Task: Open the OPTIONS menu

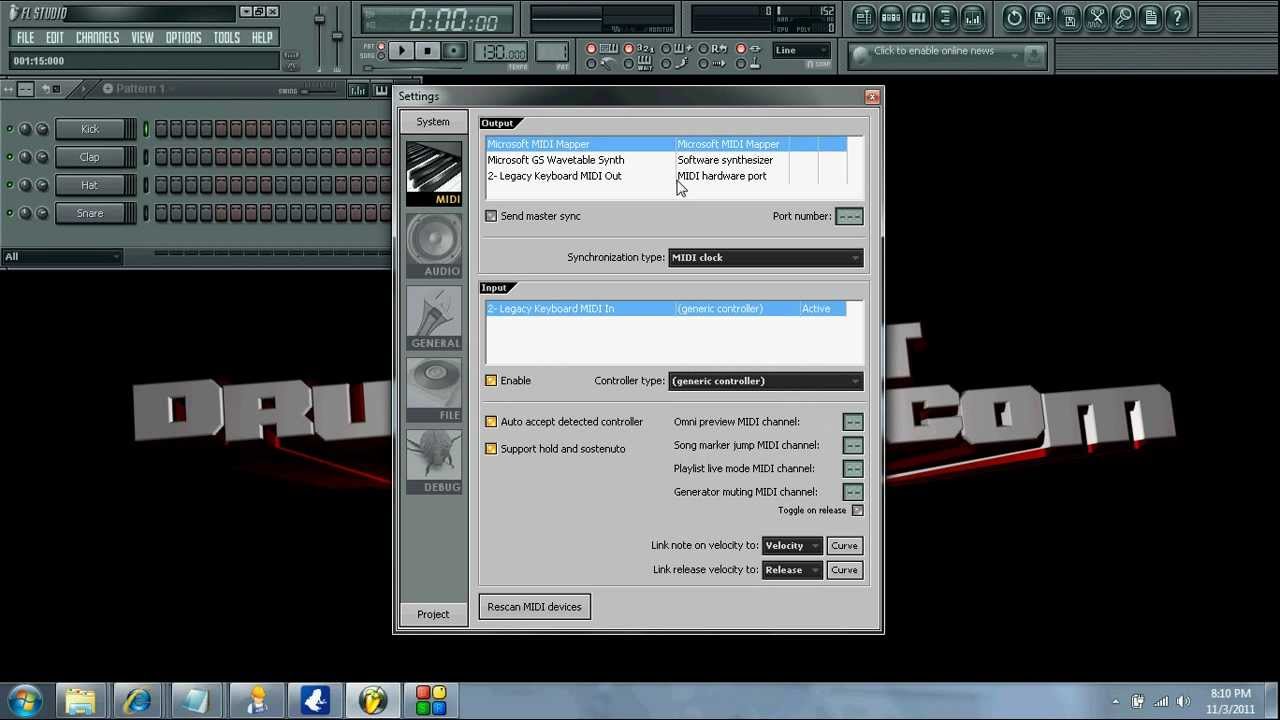Action: pyautogui.click(x=183, y=38)
